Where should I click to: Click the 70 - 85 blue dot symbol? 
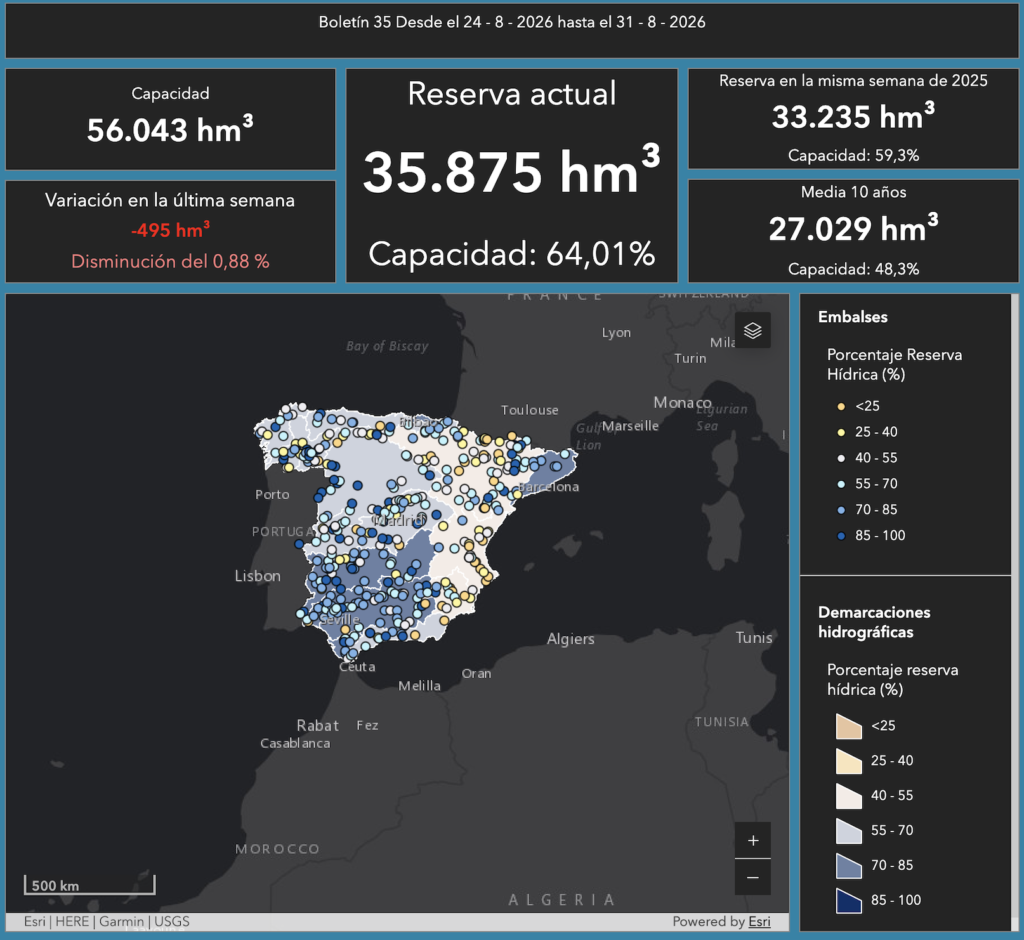coord(841,510)
